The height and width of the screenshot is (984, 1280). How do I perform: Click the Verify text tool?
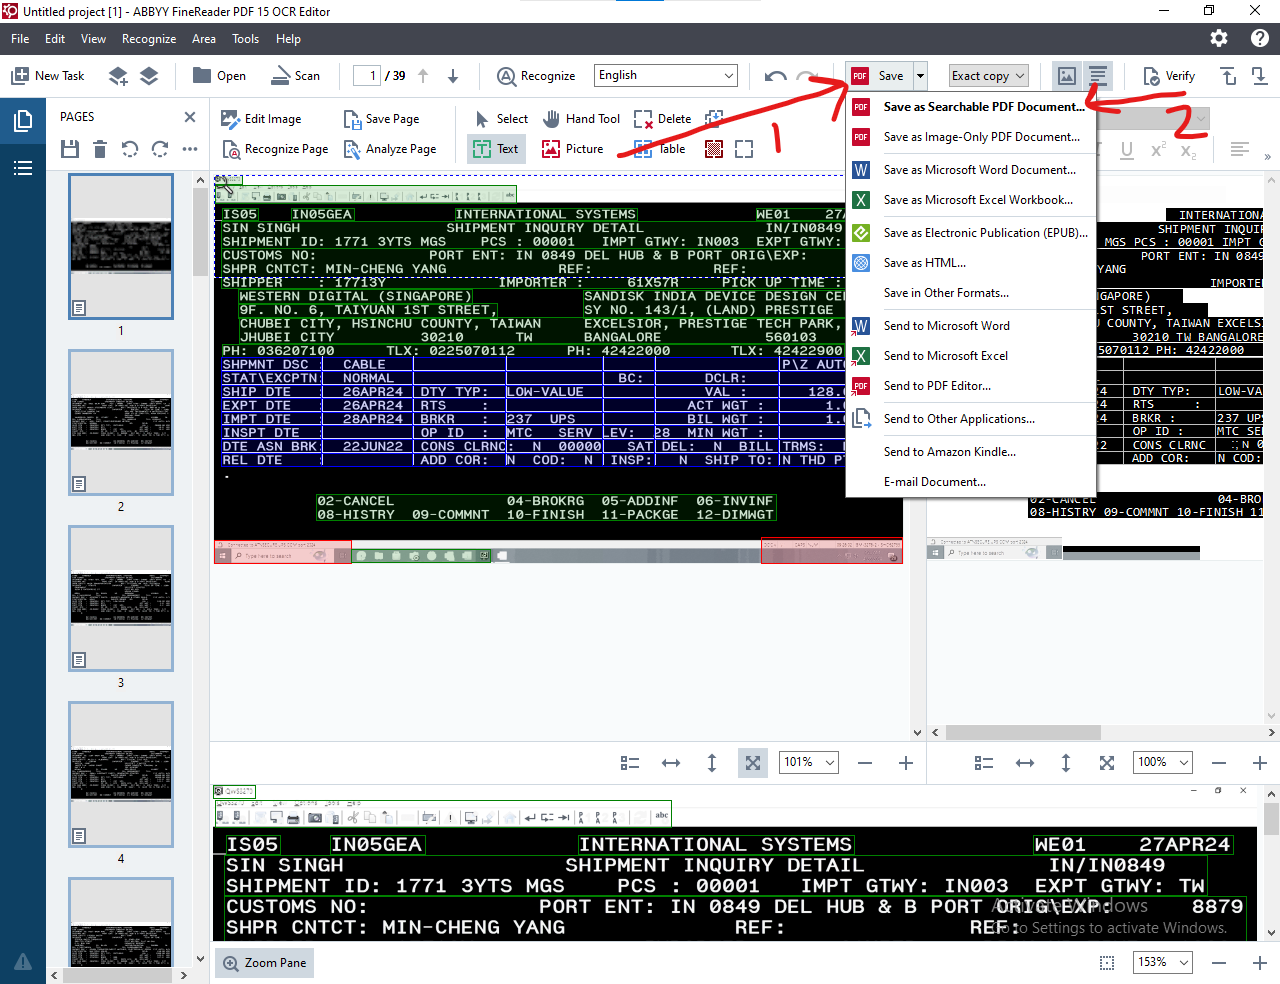tap(1168, 76)
